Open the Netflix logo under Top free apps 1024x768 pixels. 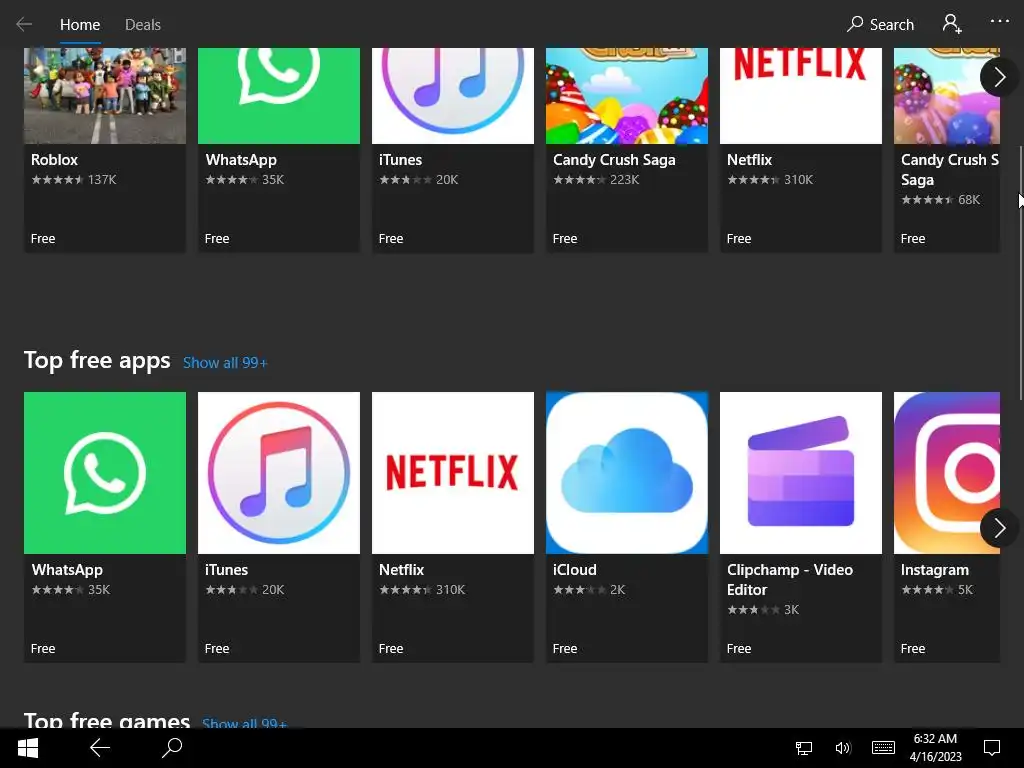(x=453, y=473)
